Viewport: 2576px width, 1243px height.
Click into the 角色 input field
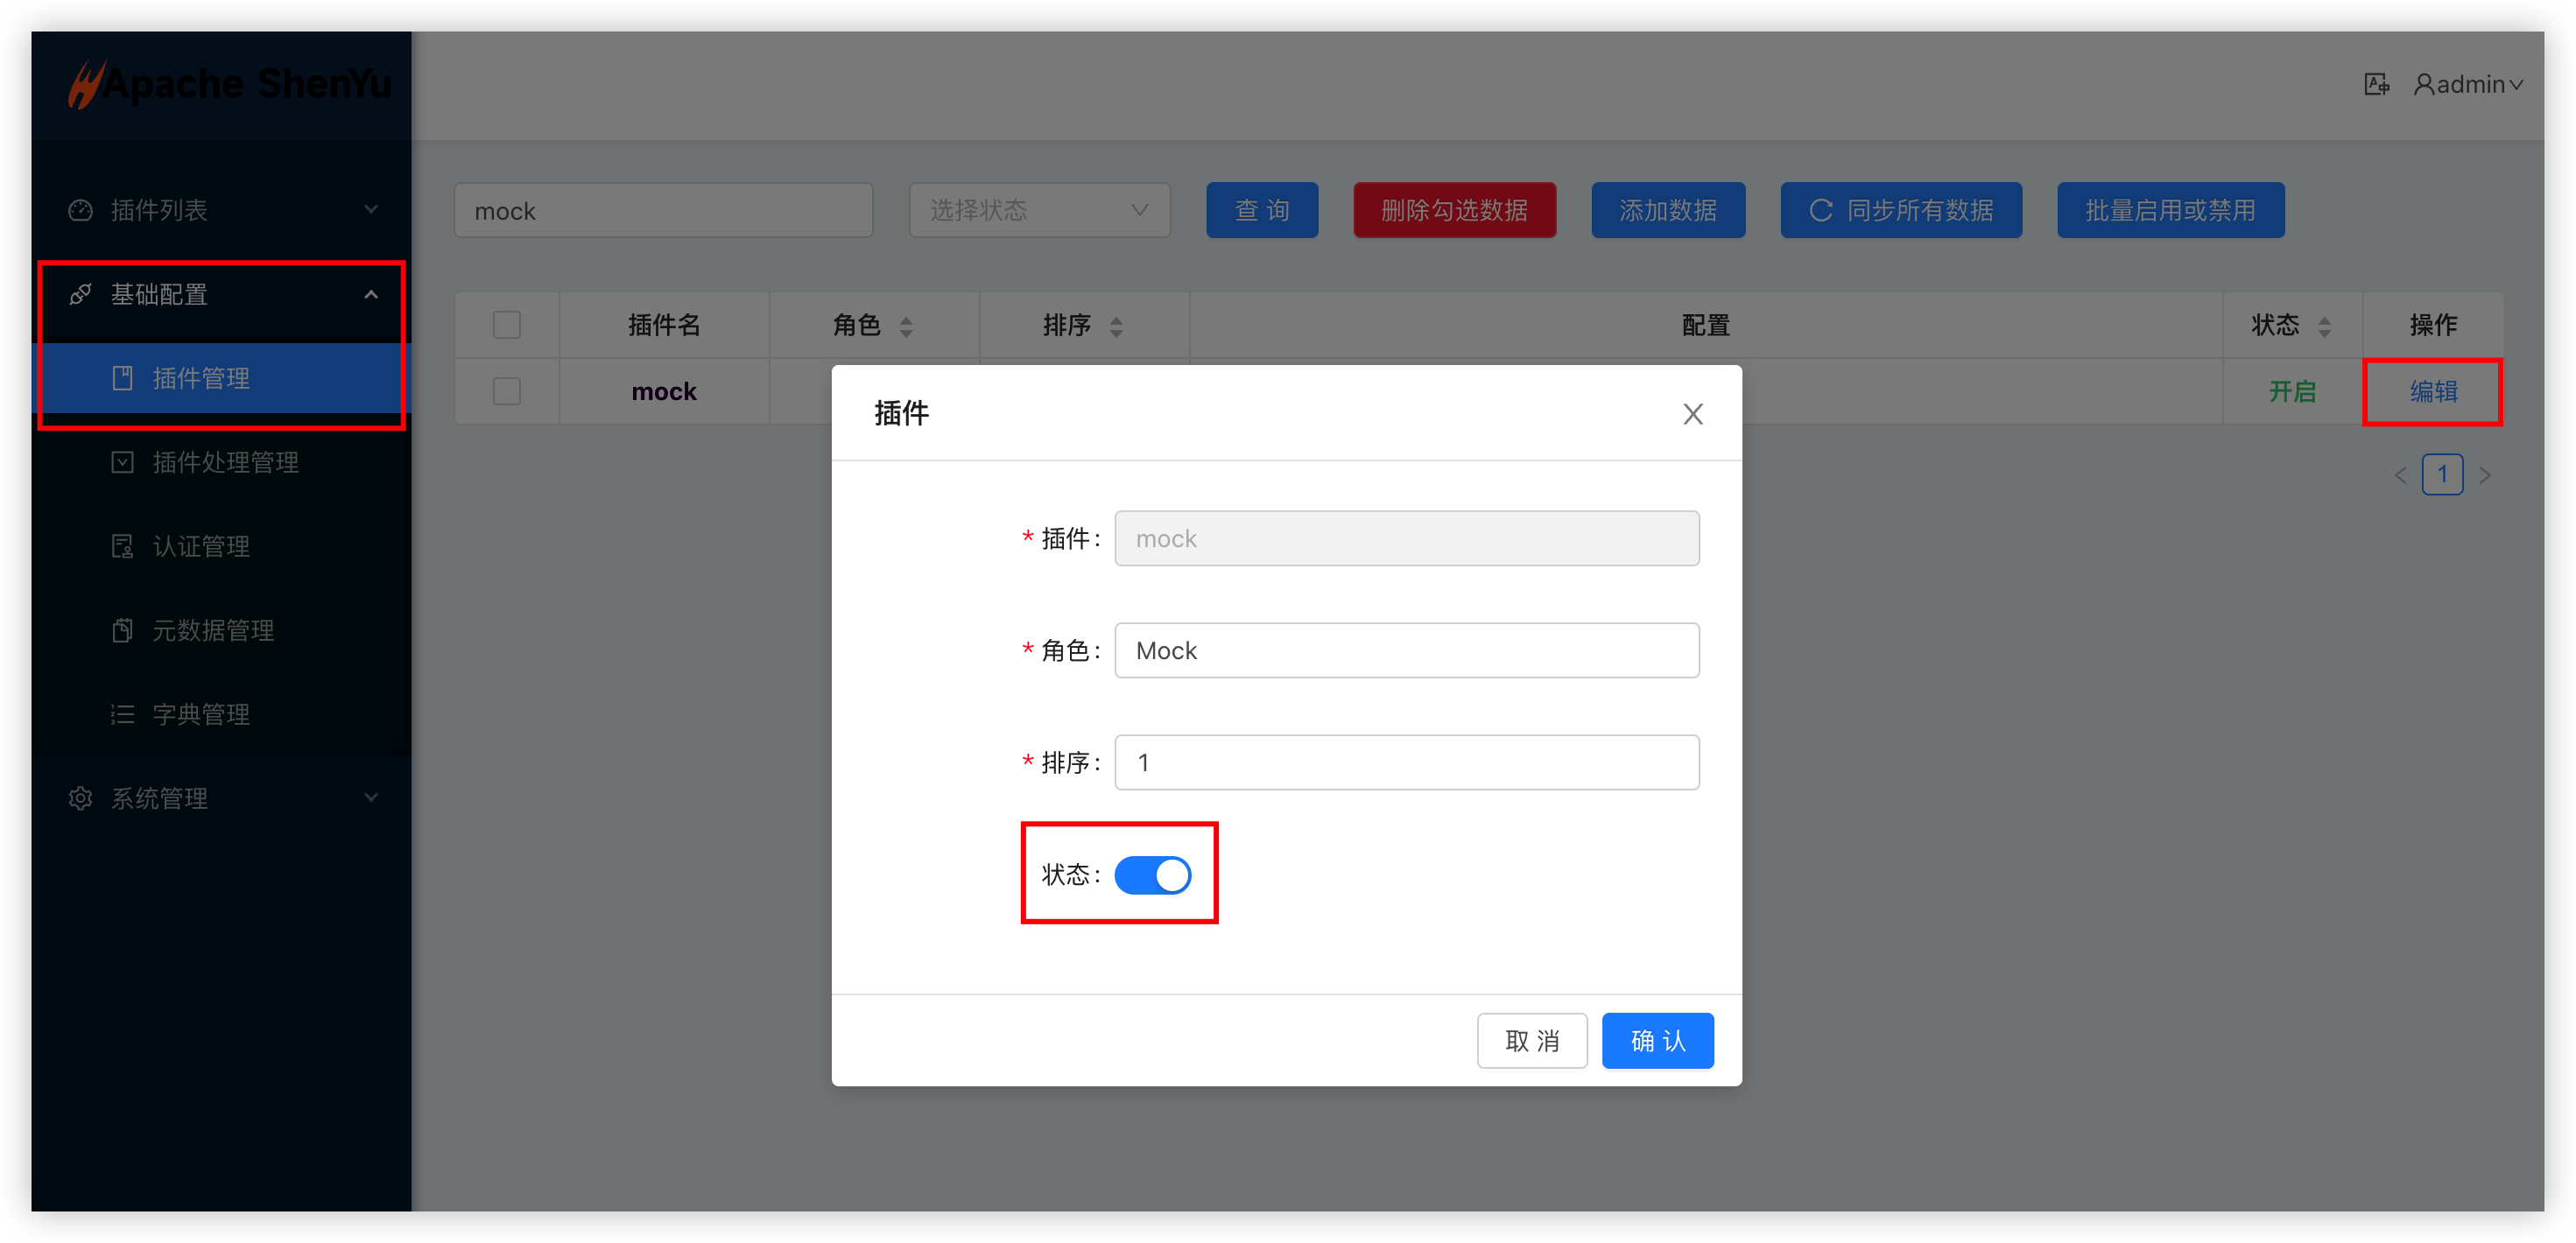point(1406,651)
